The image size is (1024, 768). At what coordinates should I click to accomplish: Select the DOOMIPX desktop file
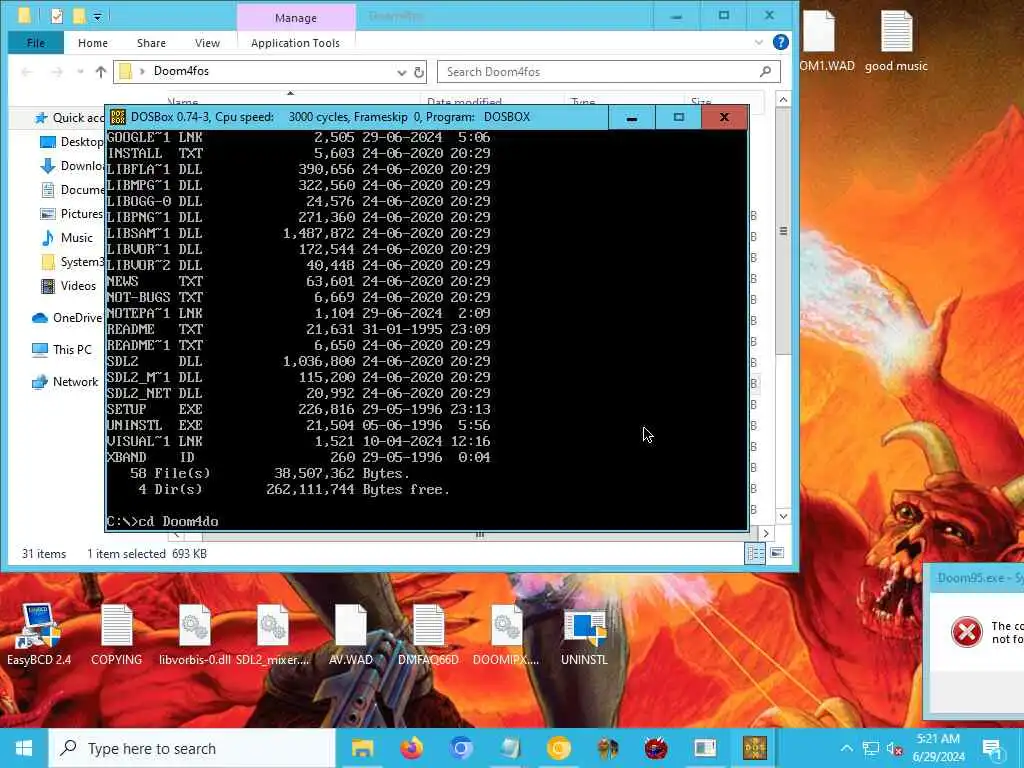(x=506, y=633)
